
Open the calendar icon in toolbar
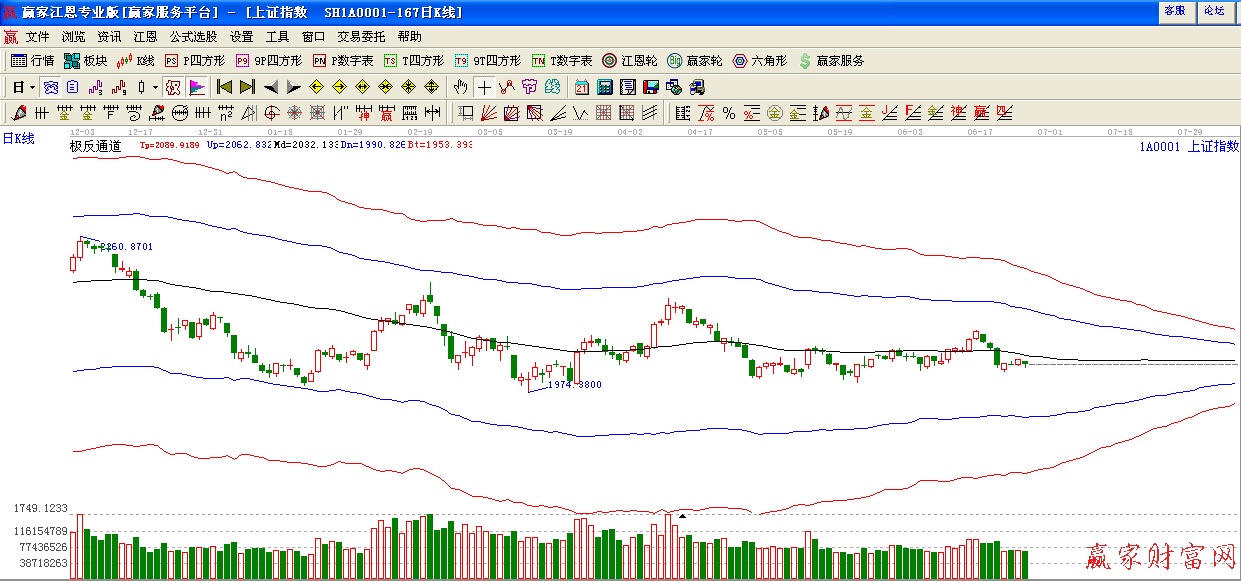click(x=582, y=87)
